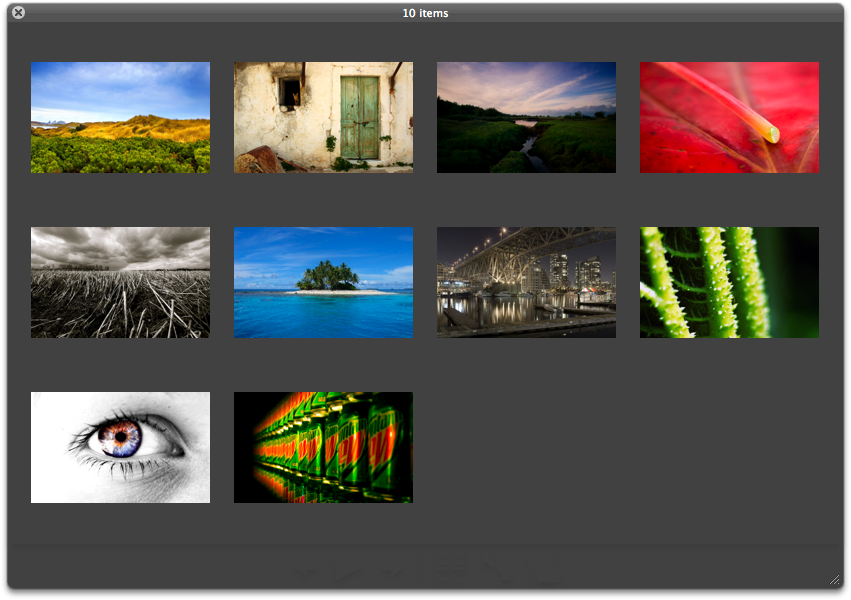Click the "10 items" window title
This screenshot has width=851, height=600.
point(425,13)
